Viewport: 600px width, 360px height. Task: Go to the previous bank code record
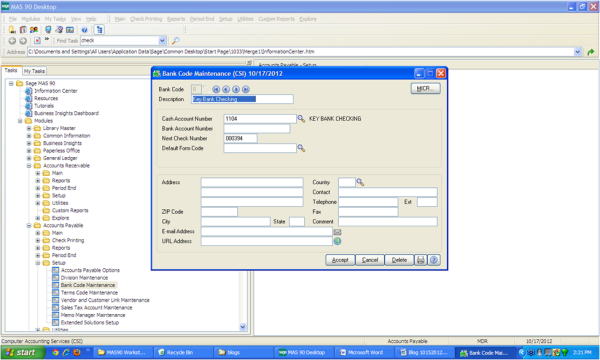click(226, 90)
